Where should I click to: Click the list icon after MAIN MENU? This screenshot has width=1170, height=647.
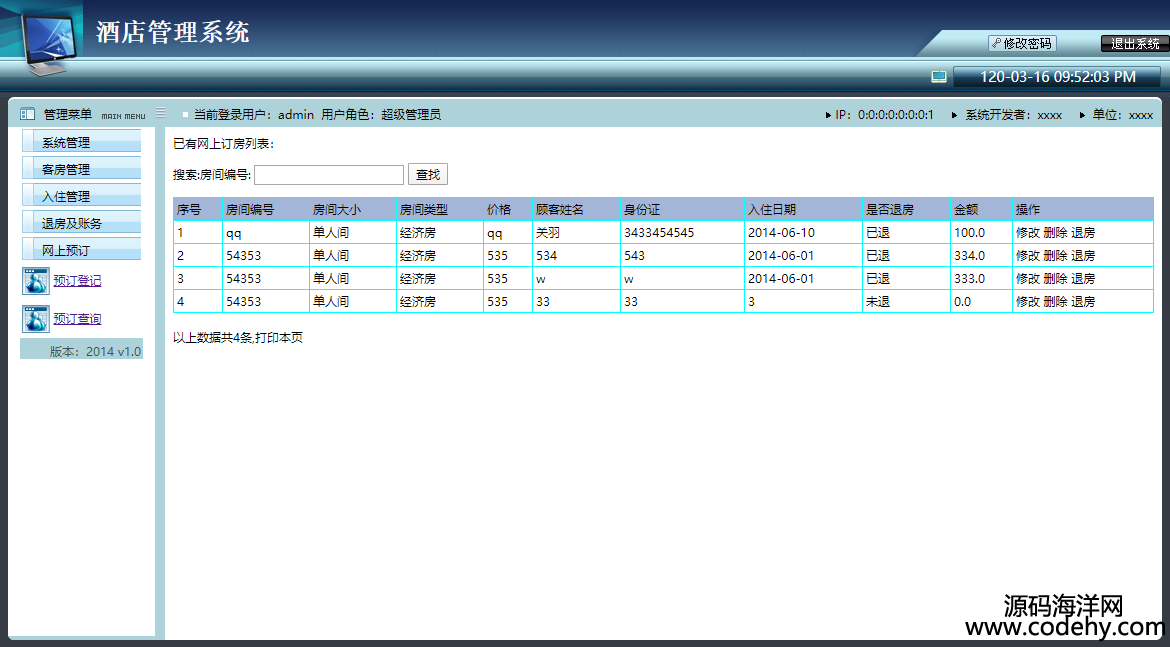coord(160,114)
